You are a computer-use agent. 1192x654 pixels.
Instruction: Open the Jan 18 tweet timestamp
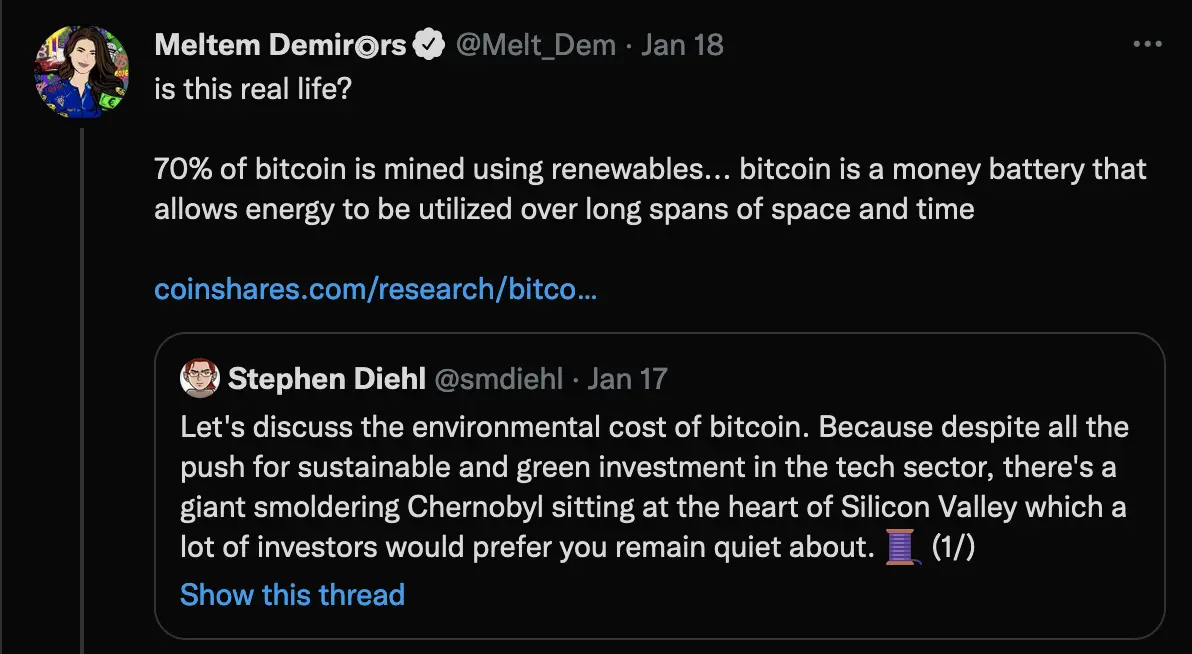[x=682, y=46]
